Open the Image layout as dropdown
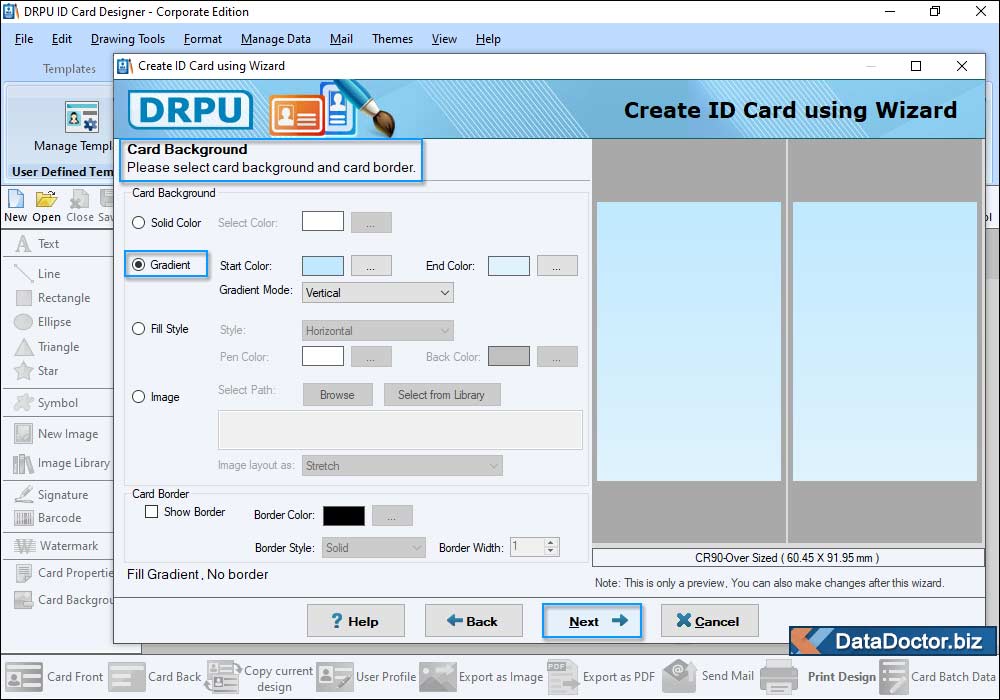Viewport: 1000px width, 700px height. pyautogui.click(x=402, y=465)
